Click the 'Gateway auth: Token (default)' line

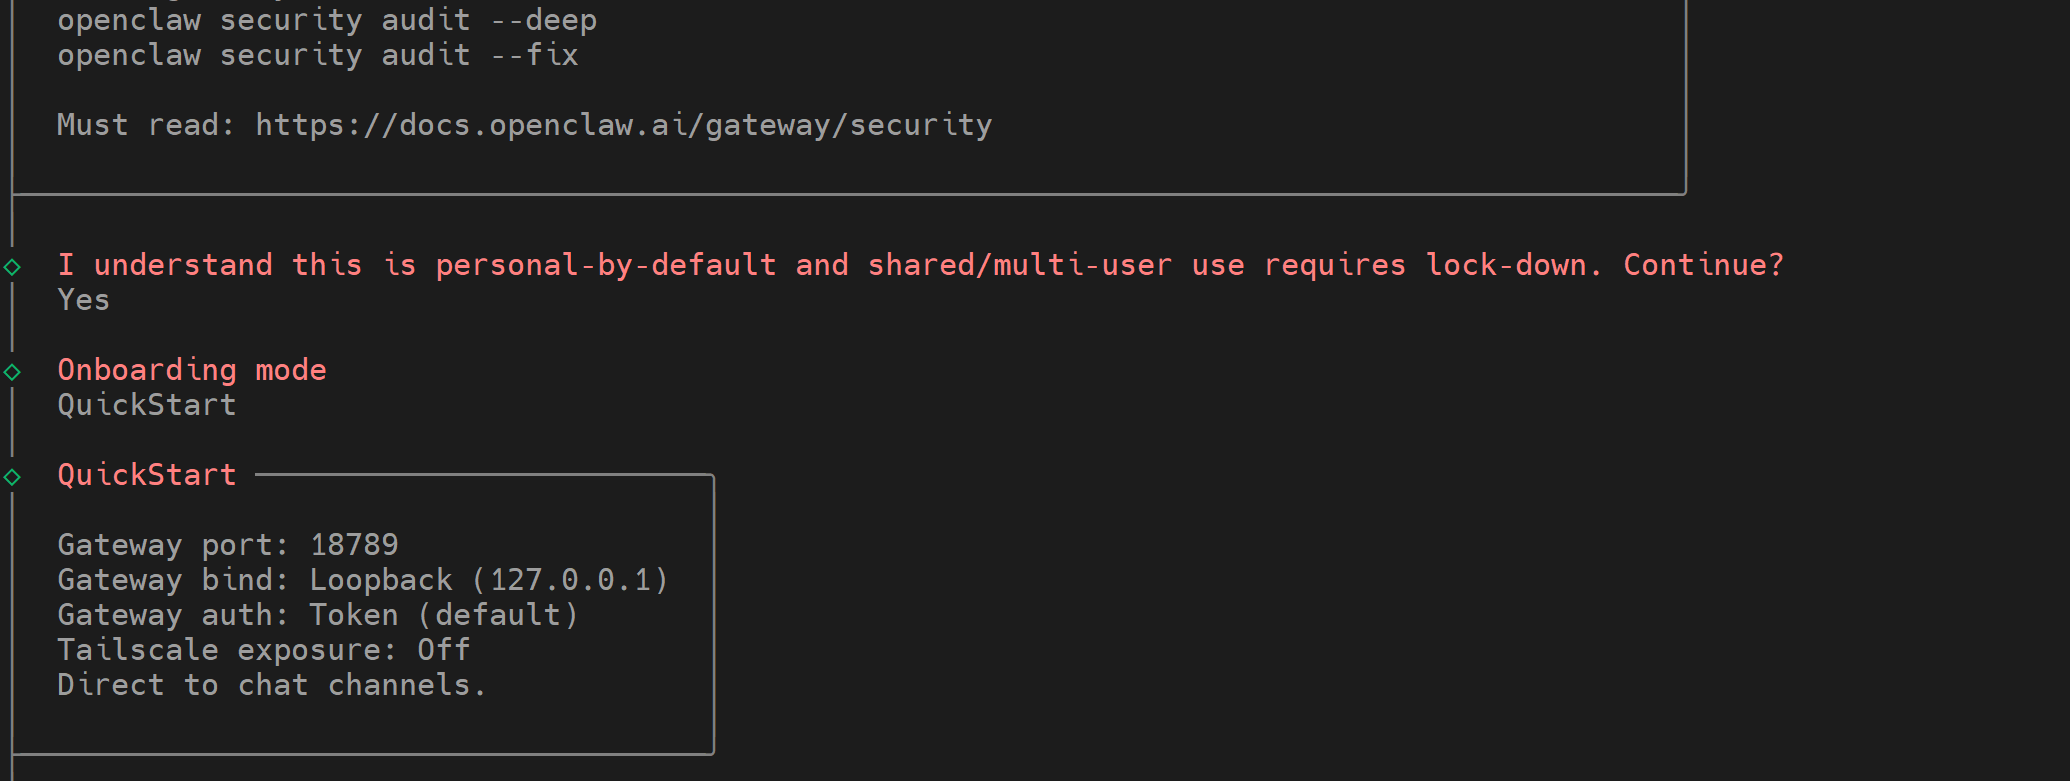318,615
